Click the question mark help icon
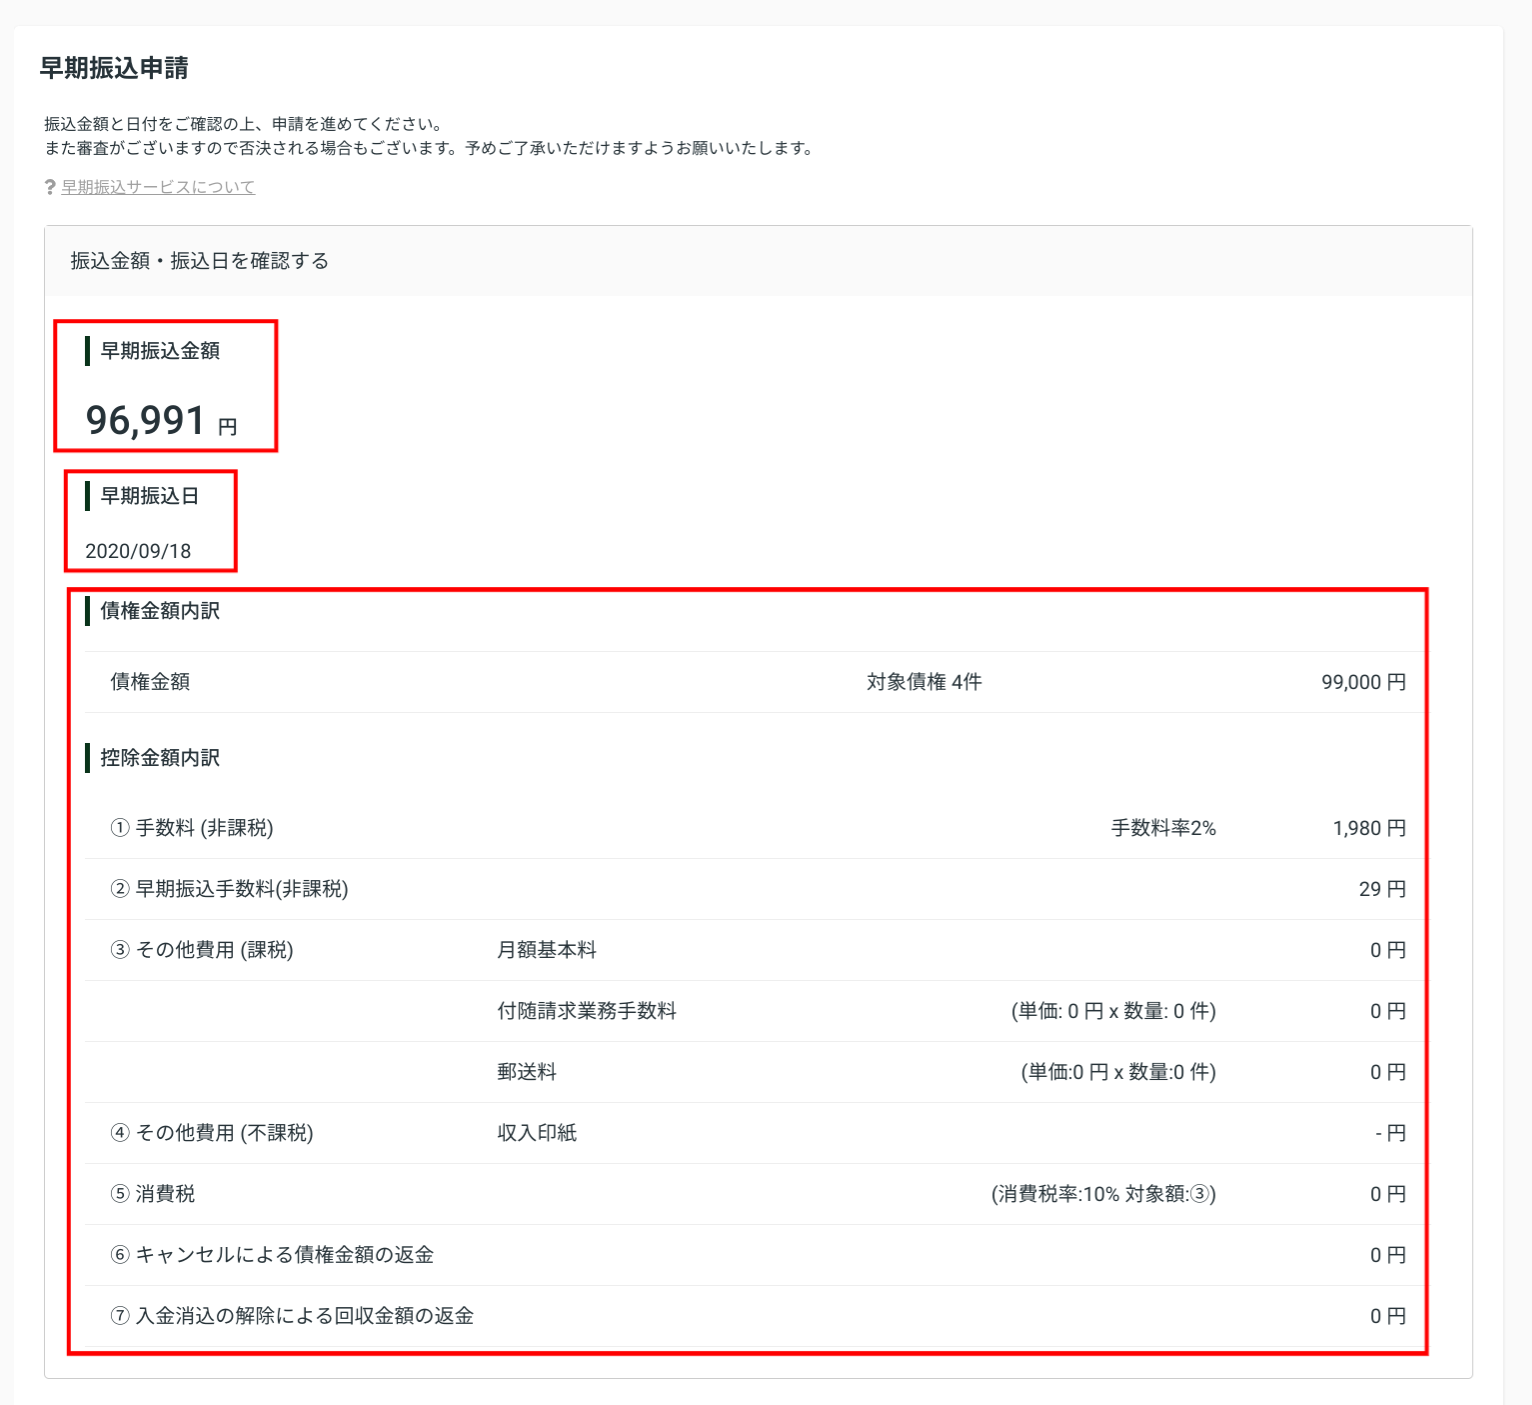 [x=50, y=187]
